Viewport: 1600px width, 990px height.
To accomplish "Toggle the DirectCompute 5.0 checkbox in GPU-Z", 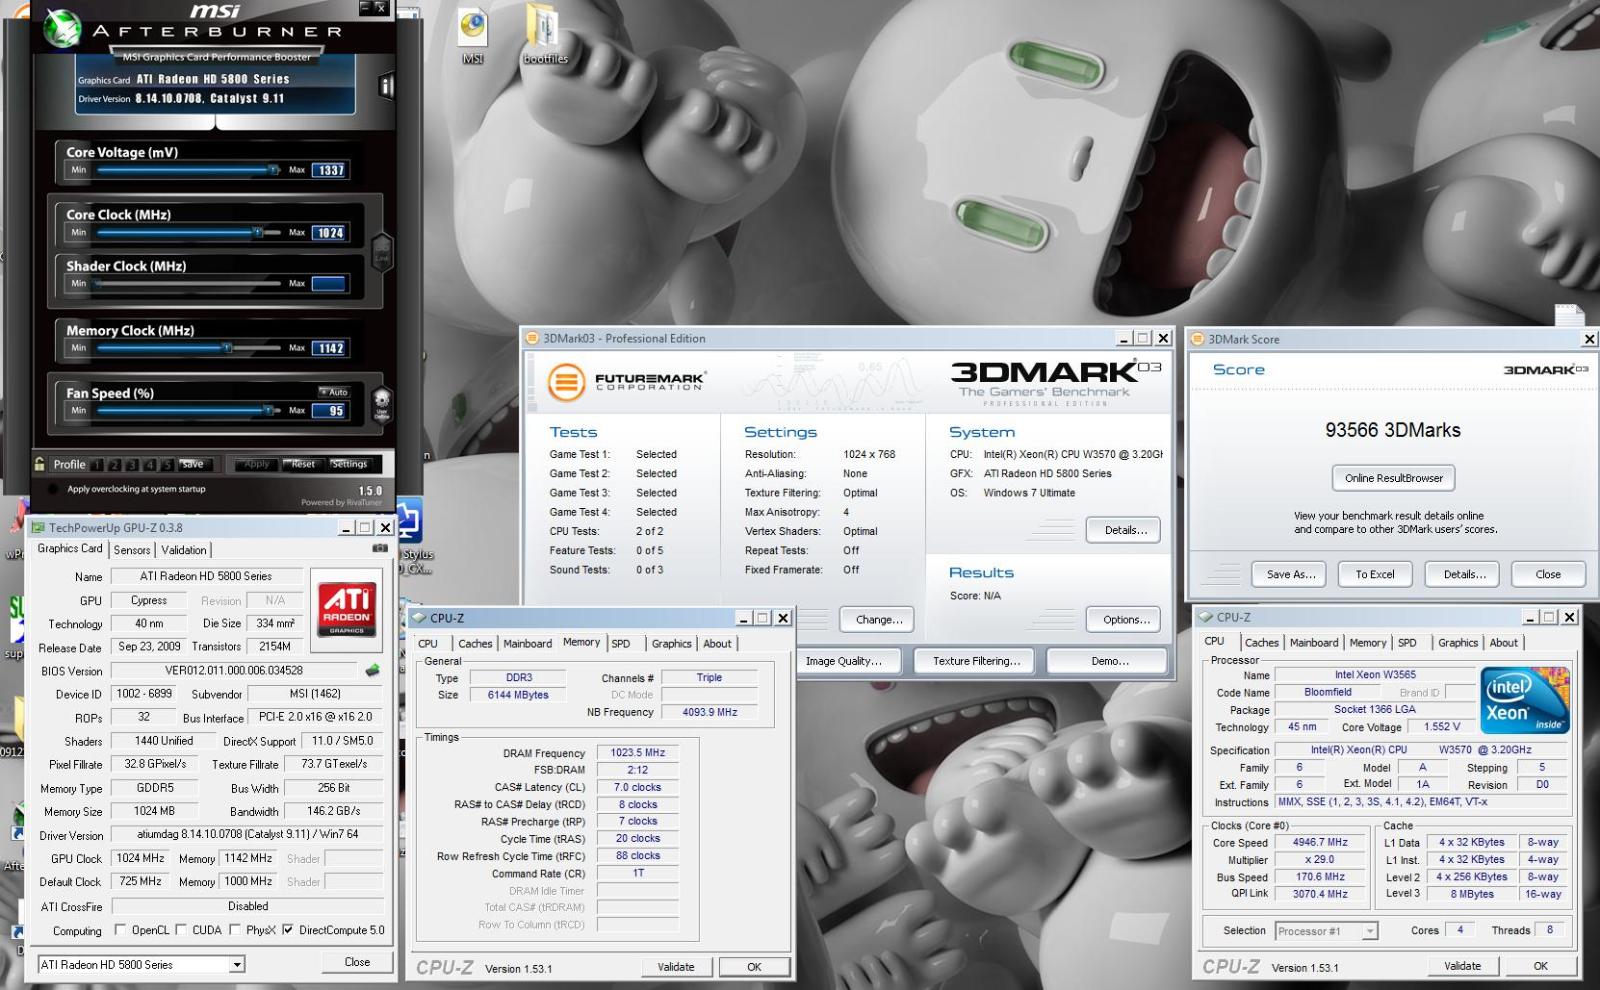I will pyautogui.click(x=288, y=930).
